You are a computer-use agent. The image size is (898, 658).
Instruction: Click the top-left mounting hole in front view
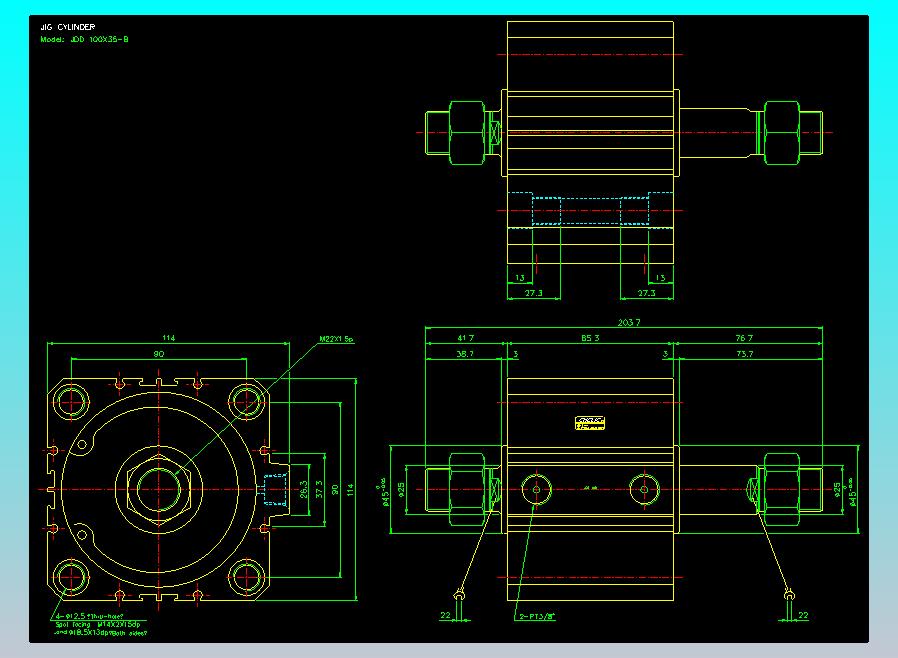point(72,402)
